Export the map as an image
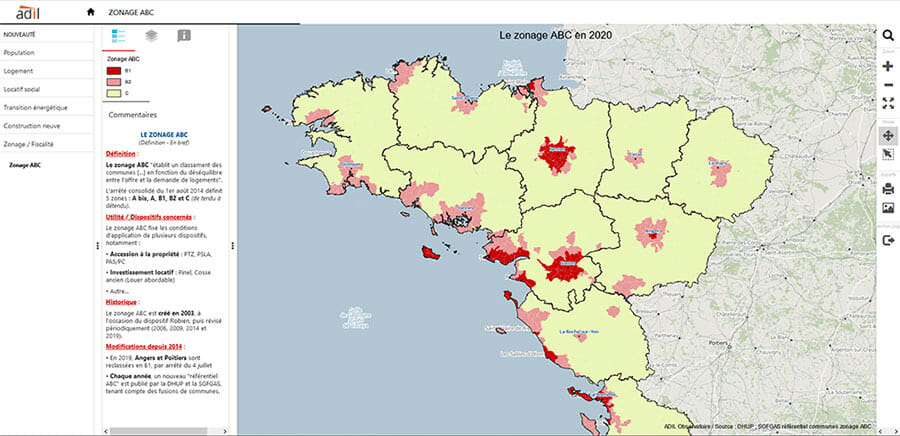This screenshot has height=436, width=900. point(888,208)
